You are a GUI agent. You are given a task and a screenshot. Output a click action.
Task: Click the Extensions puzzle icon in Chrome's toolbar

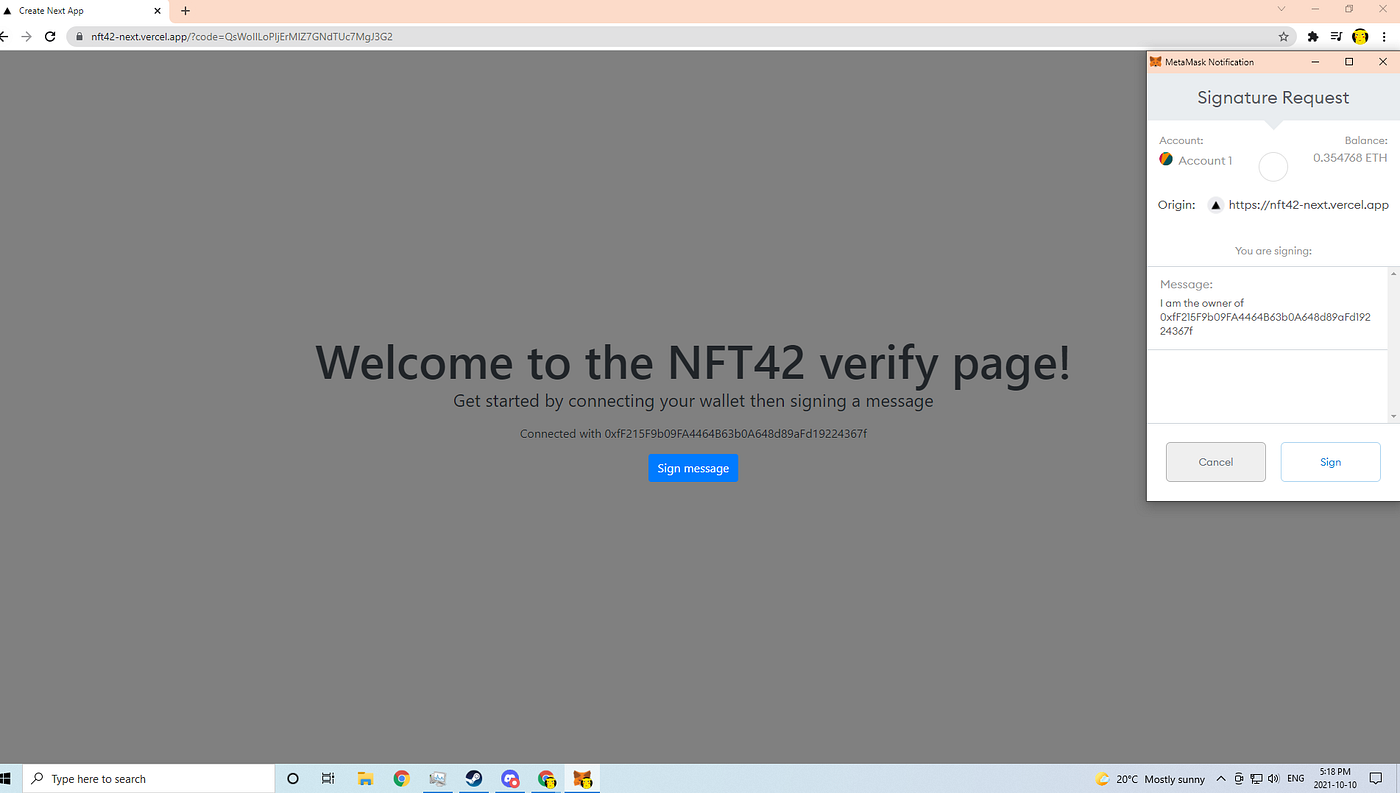[1312, 36]
